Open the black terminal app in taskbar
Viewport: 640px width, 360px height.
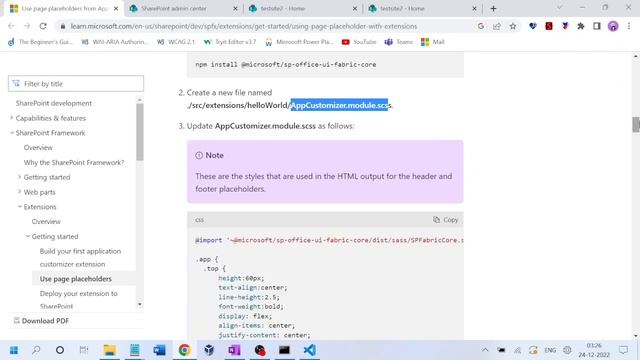[284, 350]
